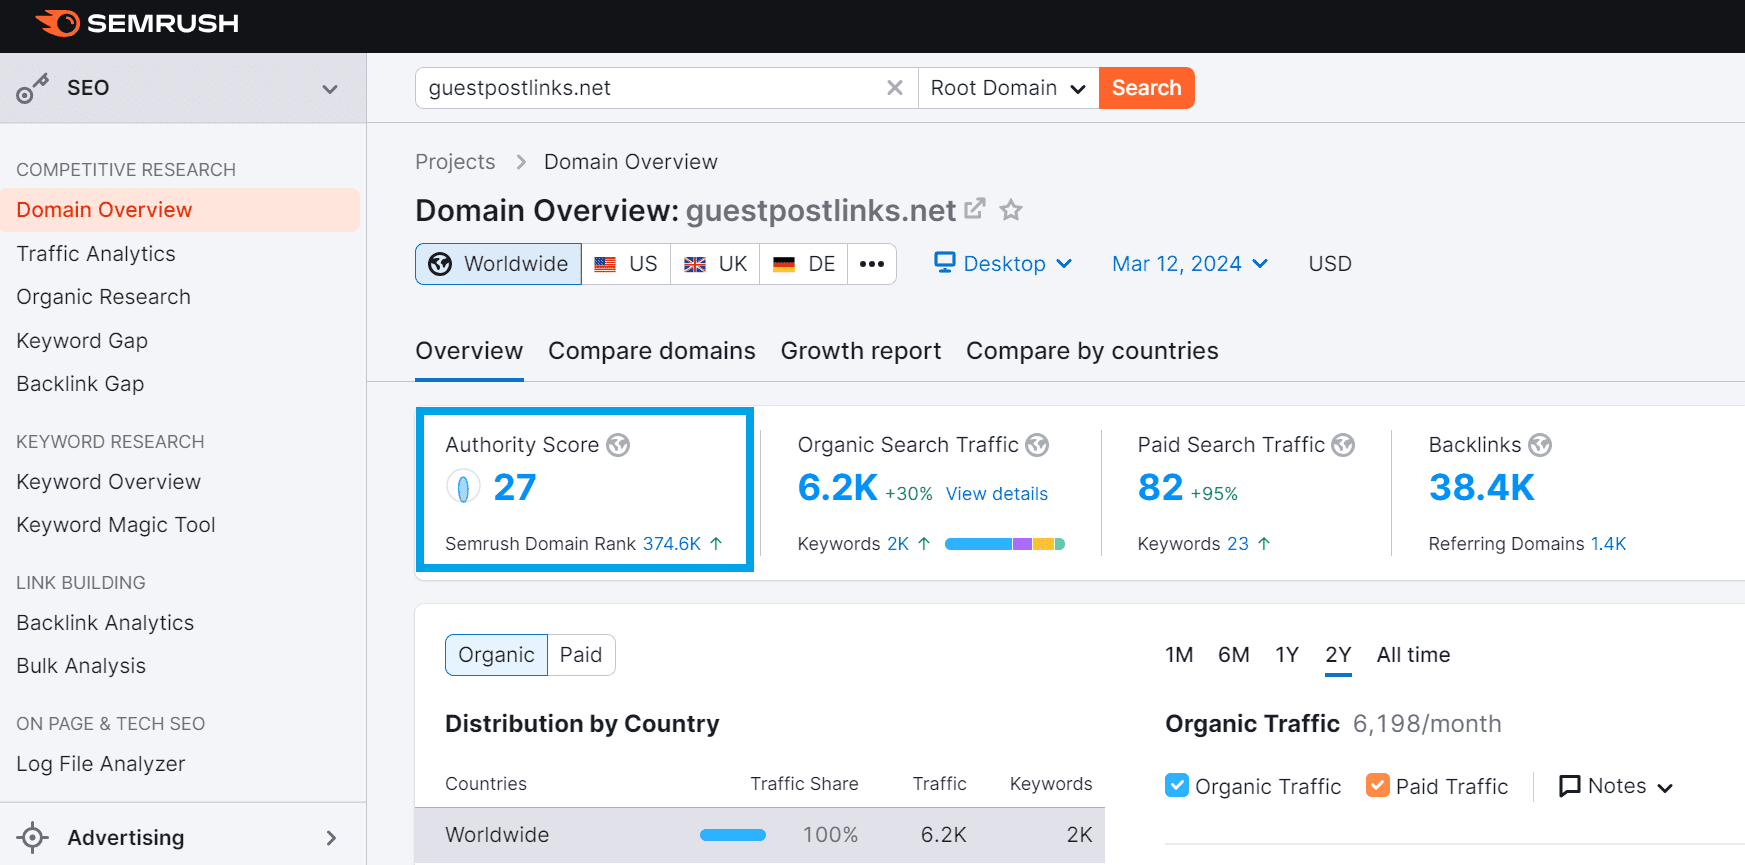Click the organic keywords distribution color bar
Image resolution: width=1745 pixels, height=865 pixels.
1004,544
